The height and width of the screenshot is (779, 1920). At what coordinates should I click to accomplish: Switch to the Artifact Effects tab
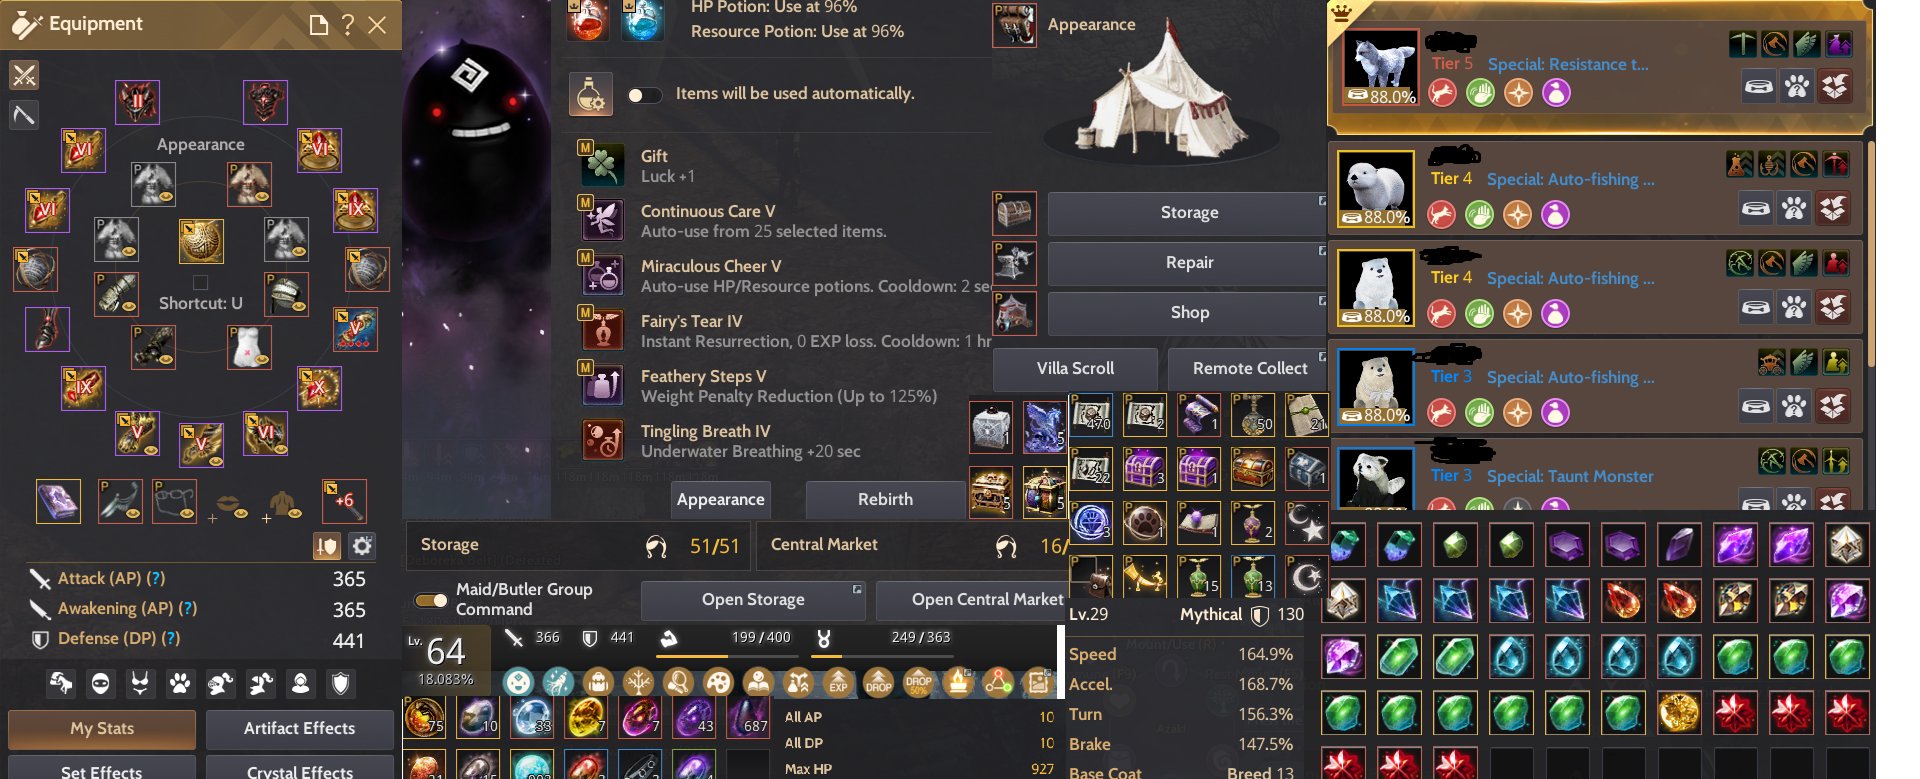pos(299,729)
